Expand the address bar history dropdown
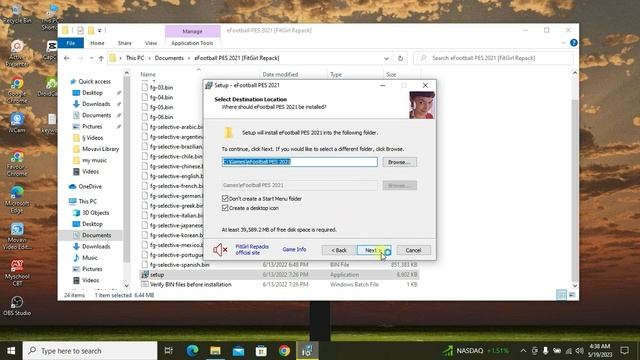This screenshot has height=360, width=640. (x=386, y=58)
